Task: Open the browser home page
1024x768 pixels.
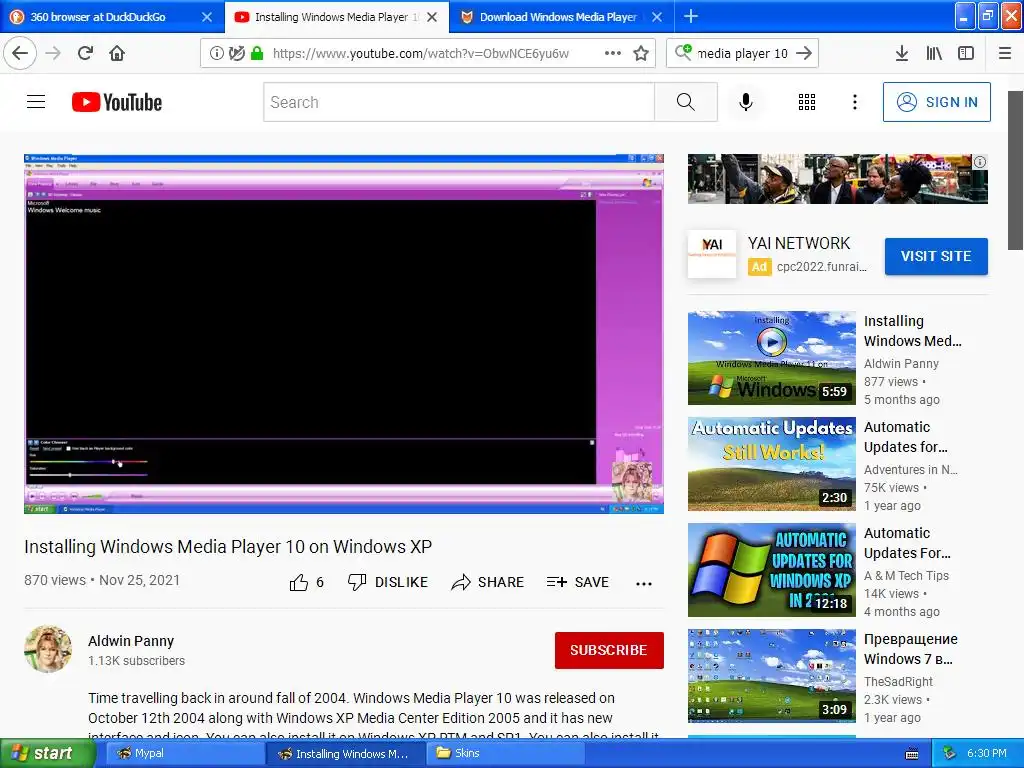Action: 117,53
